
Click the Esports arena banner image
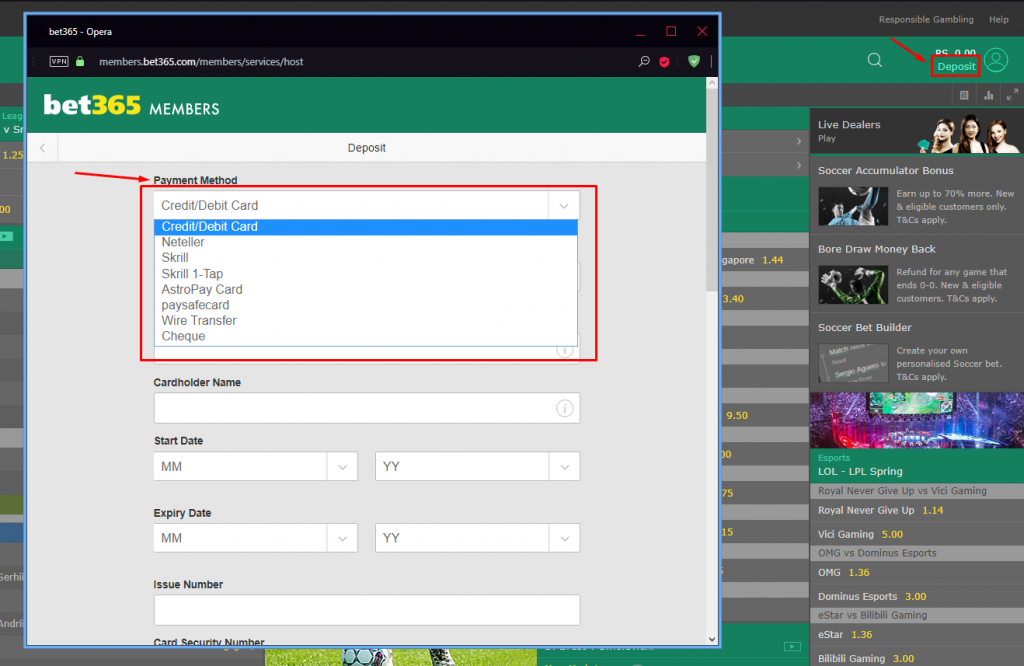point(917,420)
